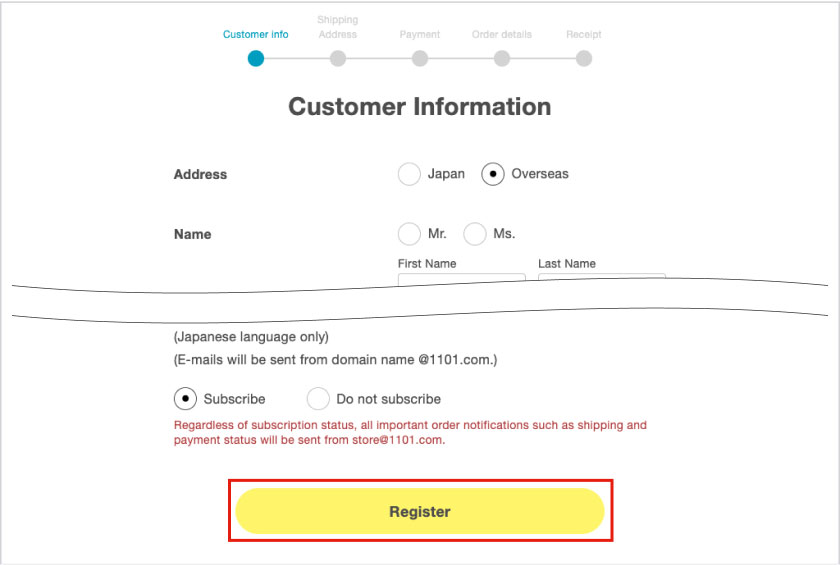Click the Receipt step label
840x565 pixels.
click(584, 34)
